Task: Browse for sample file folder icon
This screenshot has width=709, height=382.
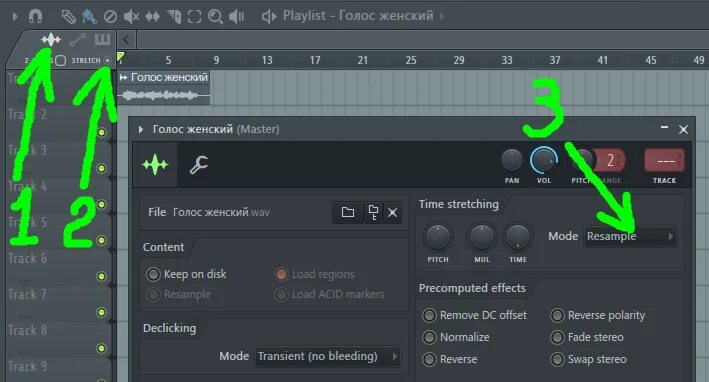Action: (x=348, y=212)
